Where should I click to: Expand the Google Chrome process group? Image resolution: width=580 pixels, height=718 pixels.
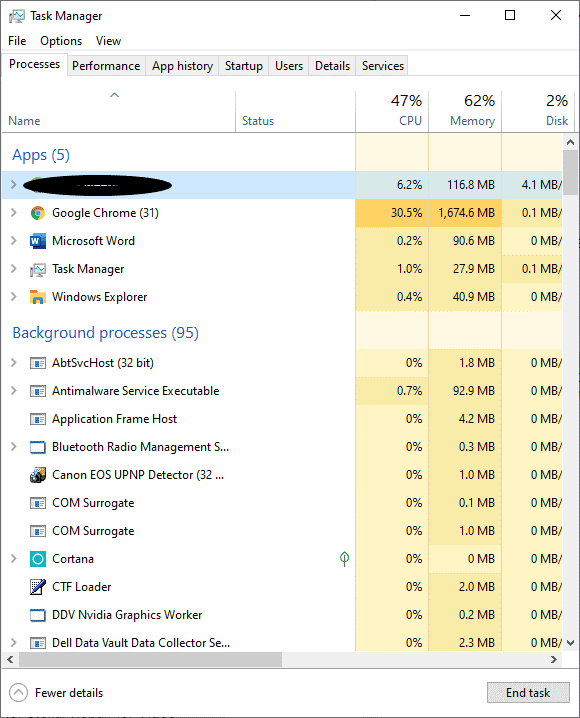click(x=14, y=213)
